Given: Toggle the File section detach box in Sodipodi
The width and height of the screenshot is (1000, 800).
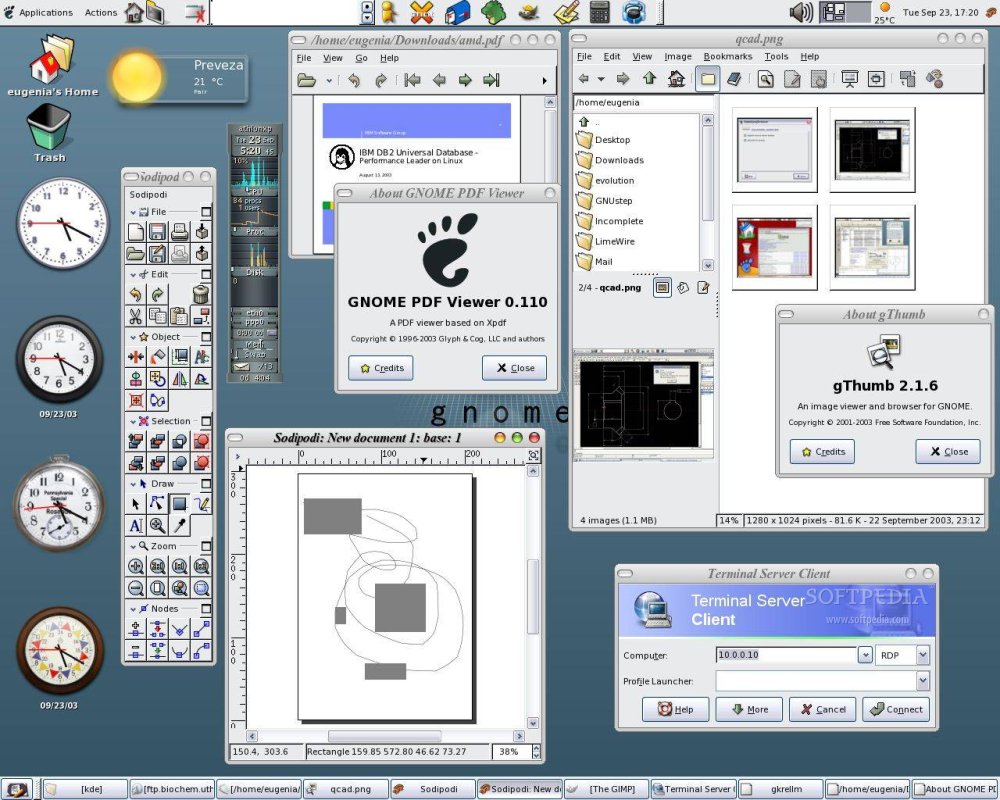Looking at the screenshot, I should (x=206, y=211).
